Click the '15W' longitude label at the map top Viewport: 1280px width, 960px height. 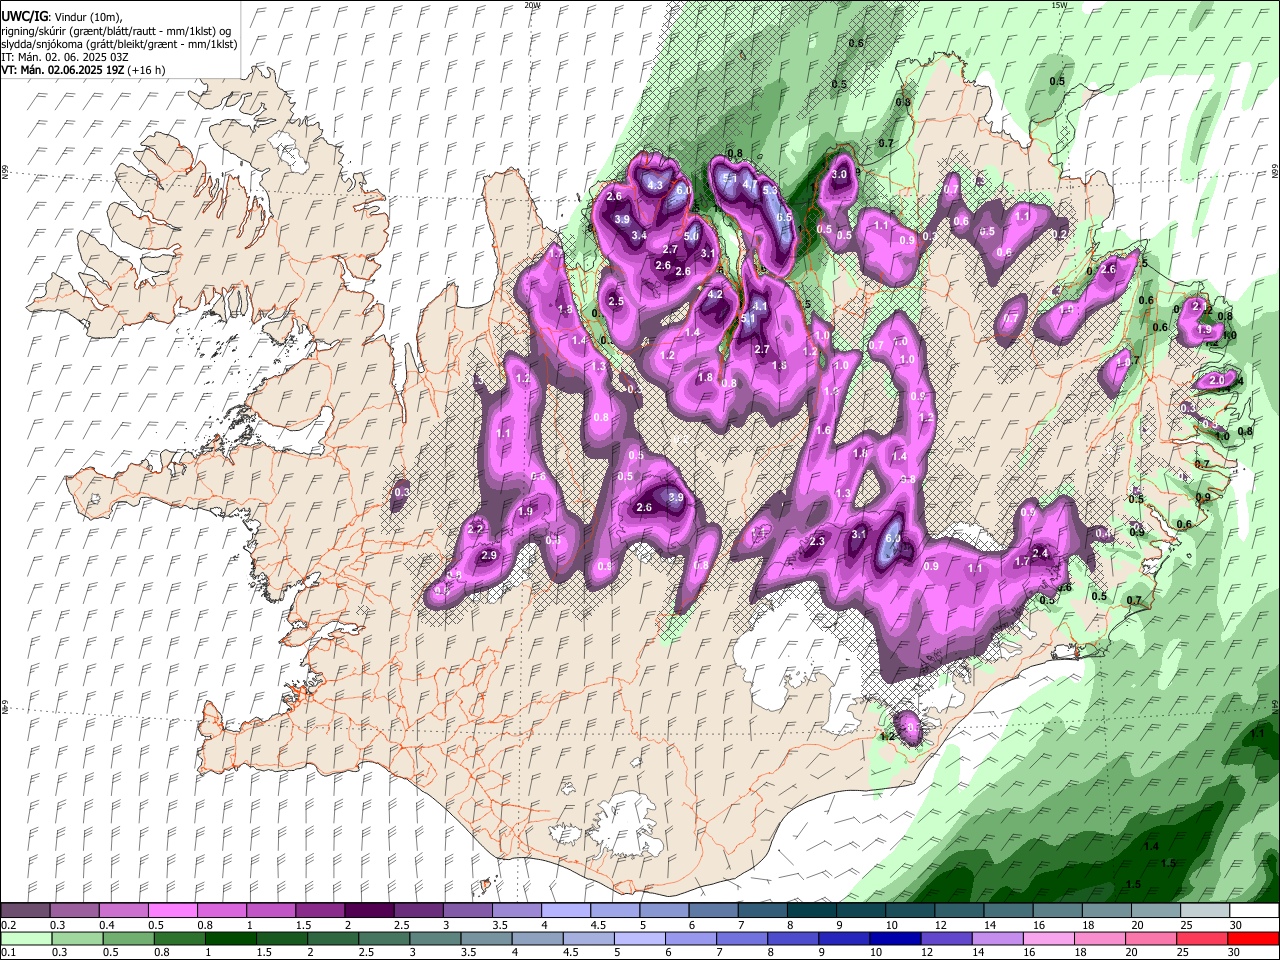(1059, 5)
